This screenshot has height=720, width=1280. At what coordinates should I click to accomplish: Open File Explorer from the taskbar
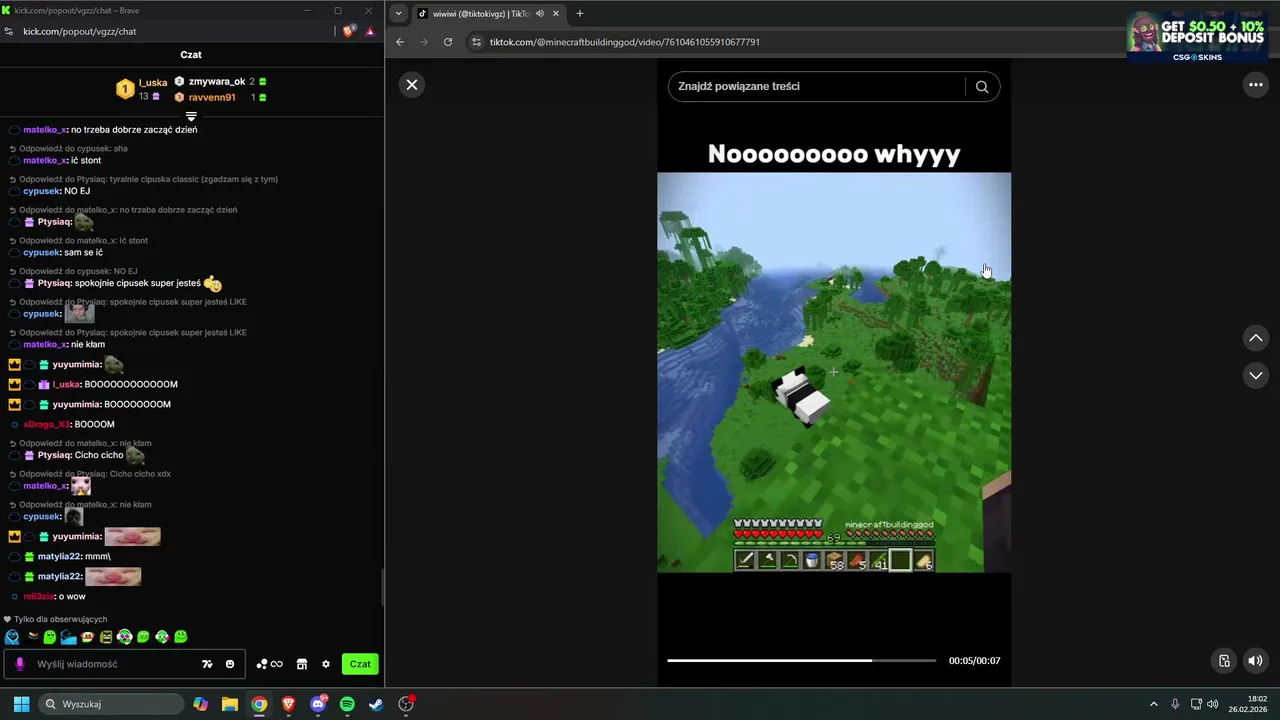(230, 704)
